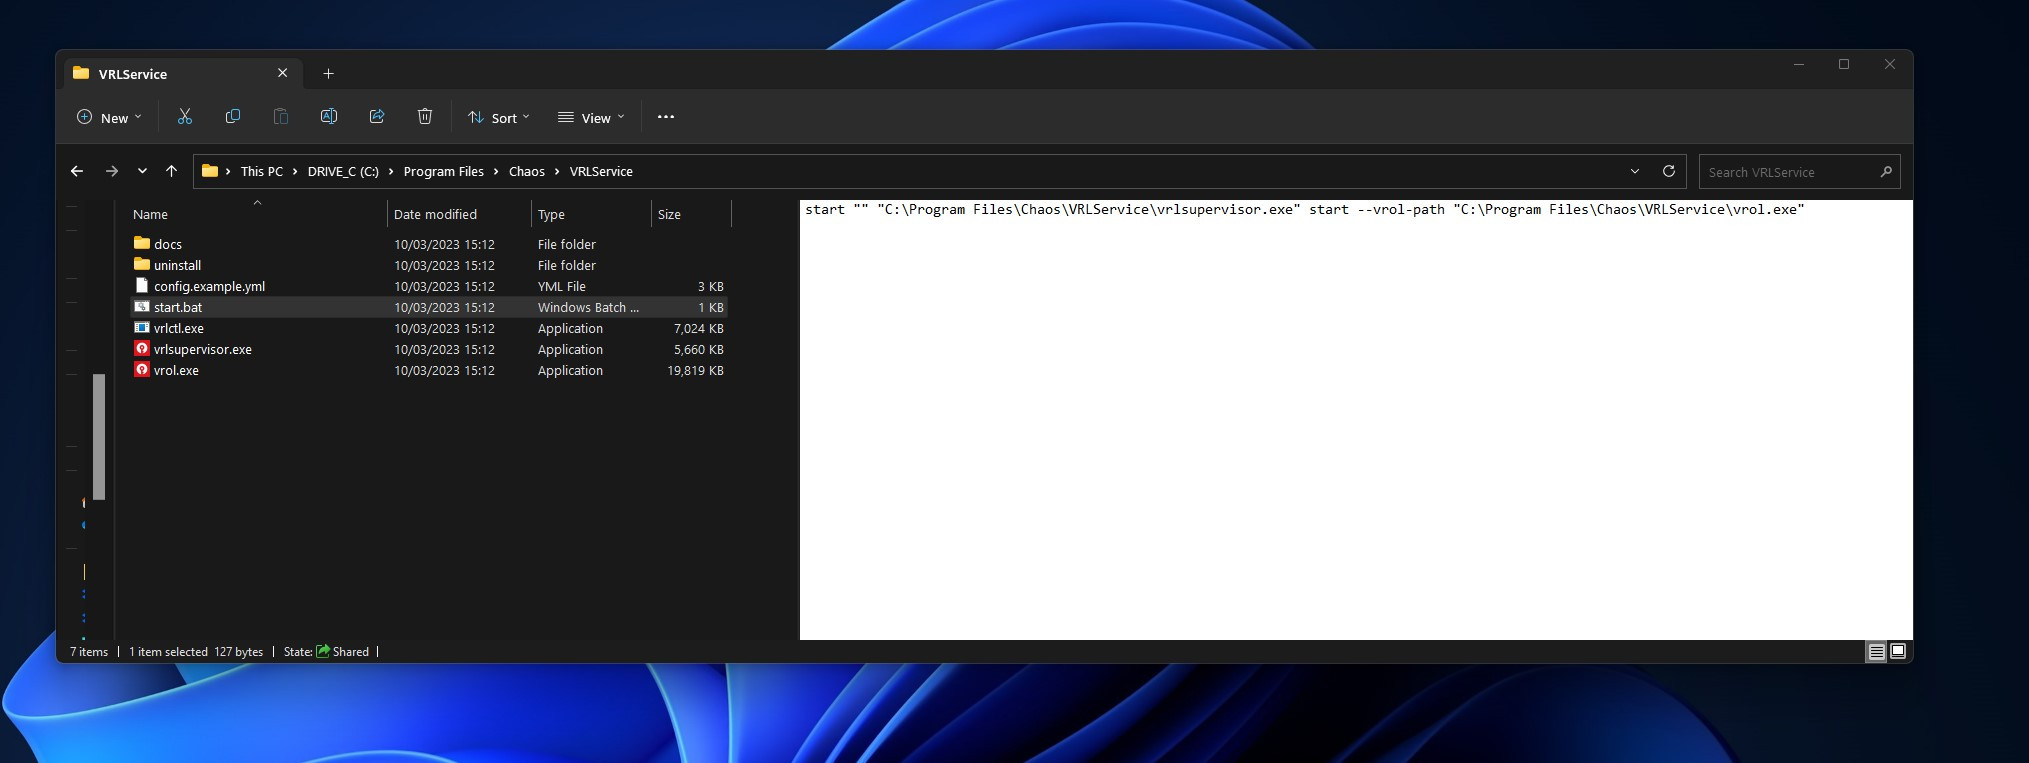This screenshot has height=763, width=2029.
Task: Click the Paste clipboard icon
Action: click(x=281, y=117)
